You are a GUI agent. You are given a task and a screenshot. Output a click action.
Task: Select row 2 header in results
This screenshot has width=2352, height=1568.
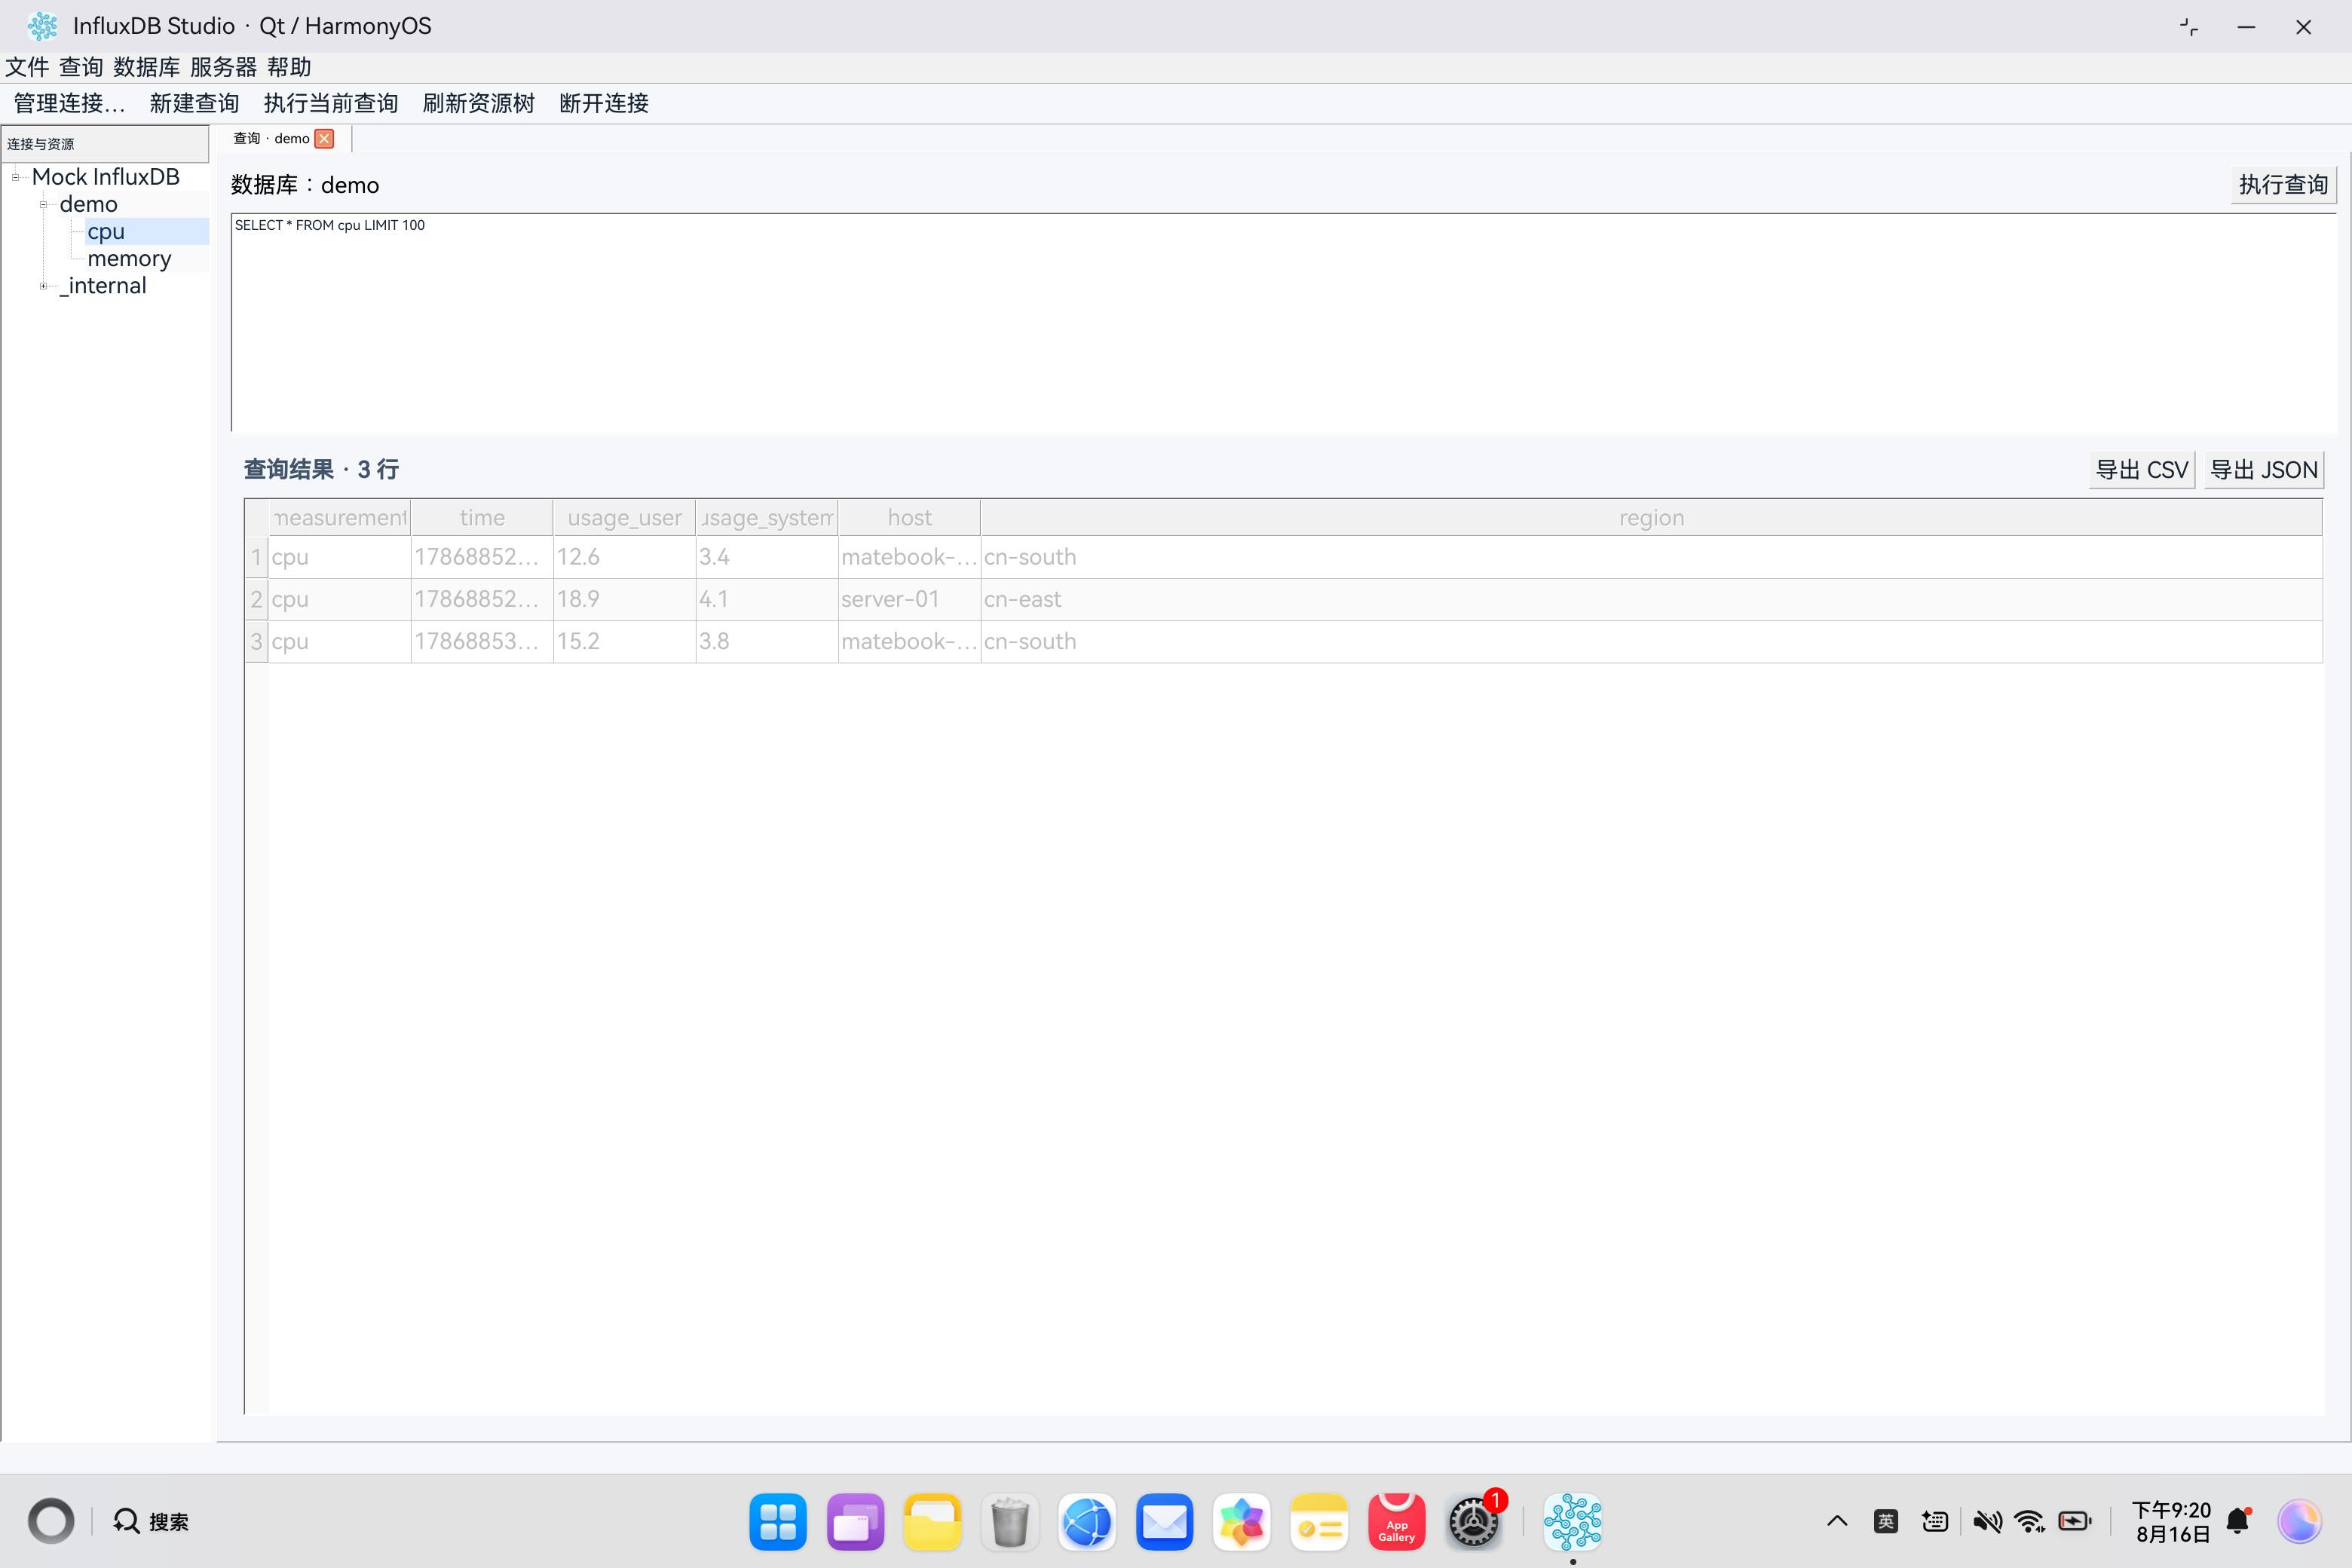(x=257, y=599)
